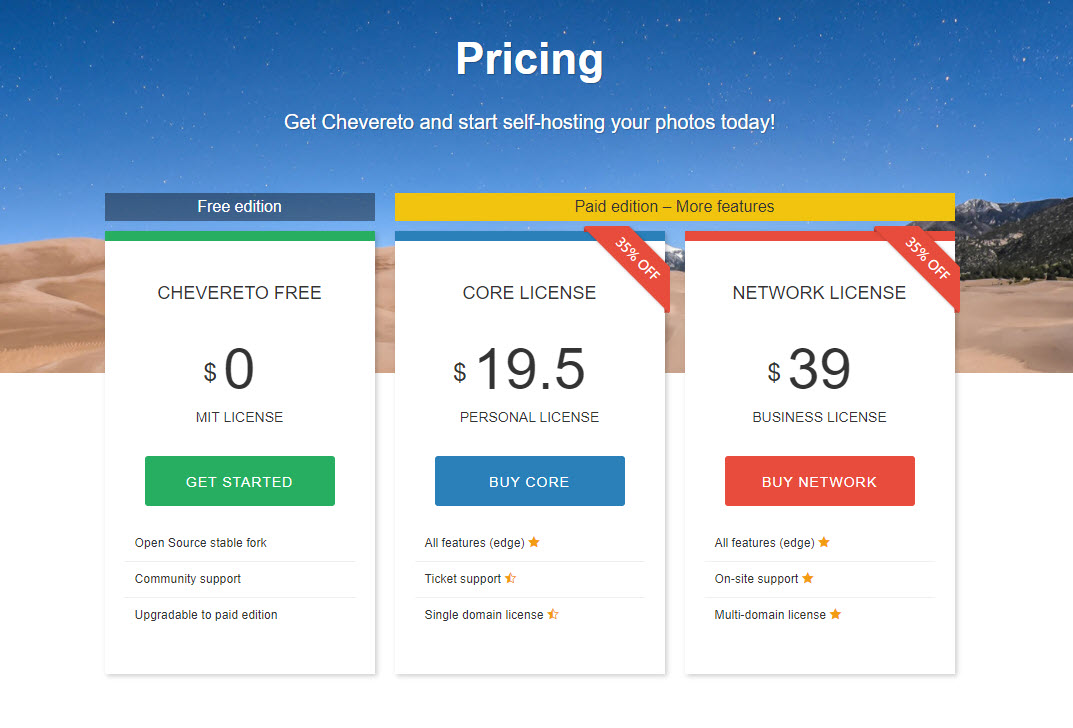Screen dimensions: 1073x728
Task: Click the star beside Network All features
Action: point(824,542)
